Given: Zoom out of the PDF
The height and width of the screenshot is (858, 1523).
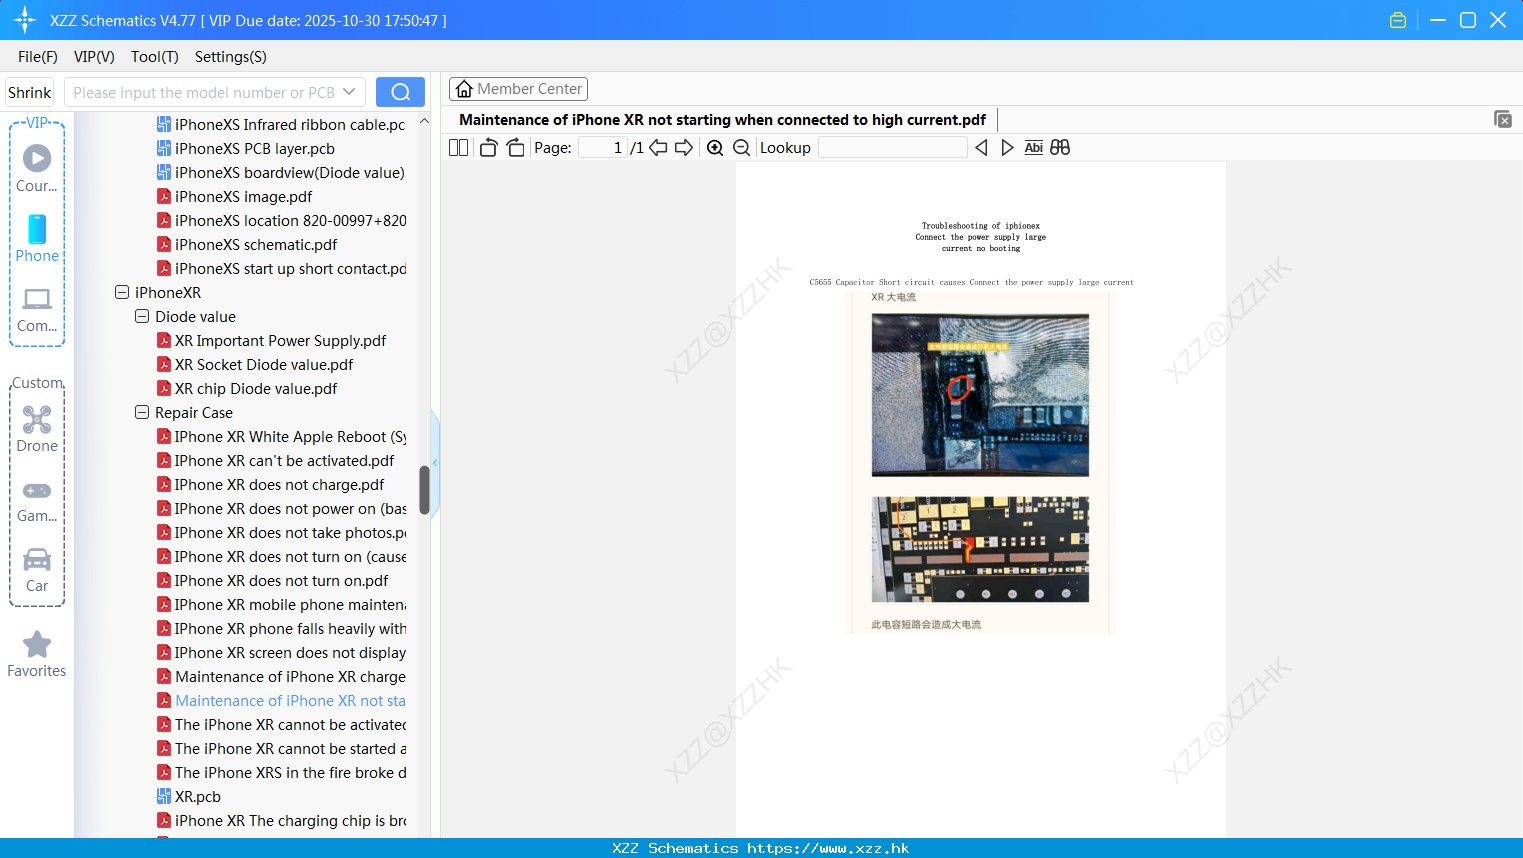Looking at the screenshot, I should coord(741,147).
